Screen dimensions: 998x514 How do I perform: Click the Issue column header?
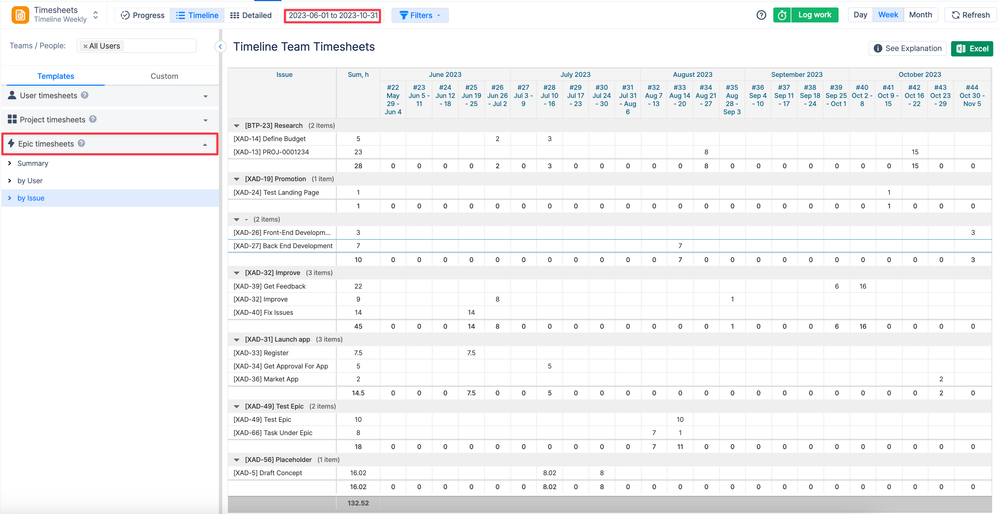pos(284,74)
